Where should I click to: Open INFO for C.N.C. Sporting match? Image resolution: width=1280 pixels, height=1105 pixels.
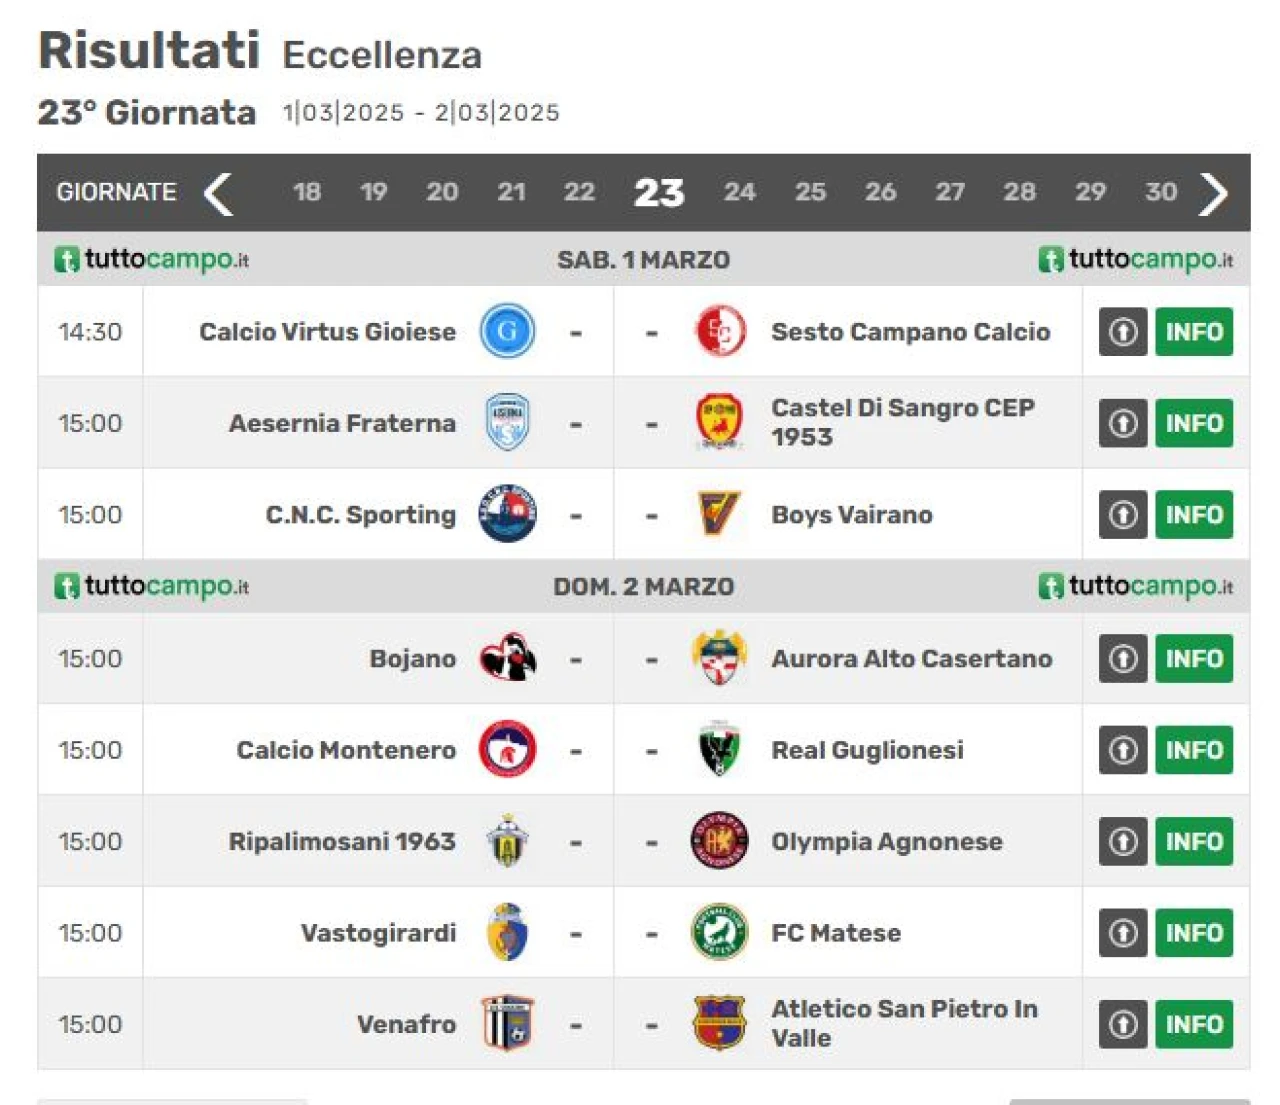[1194, 514]
